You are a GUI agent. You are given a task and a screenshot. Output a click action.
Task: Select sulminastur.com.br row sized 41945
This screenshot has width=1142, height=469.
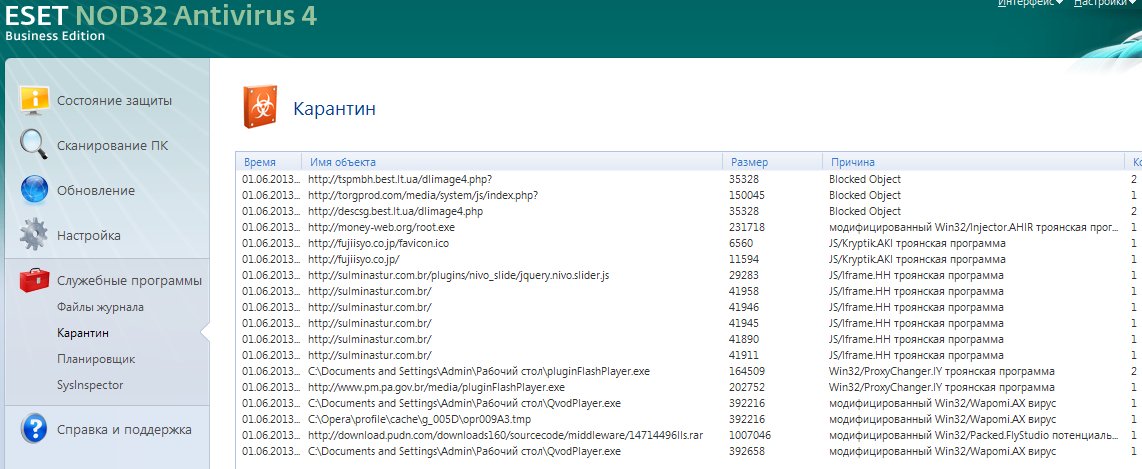pos(689,323)
